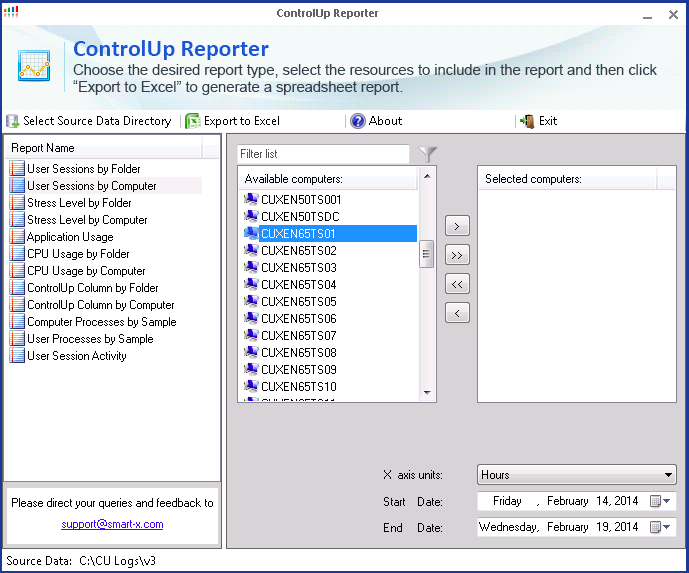This screenshot has width=689, height=573.
Task: Close the ControlUp Reporter window
Action: 673,15
